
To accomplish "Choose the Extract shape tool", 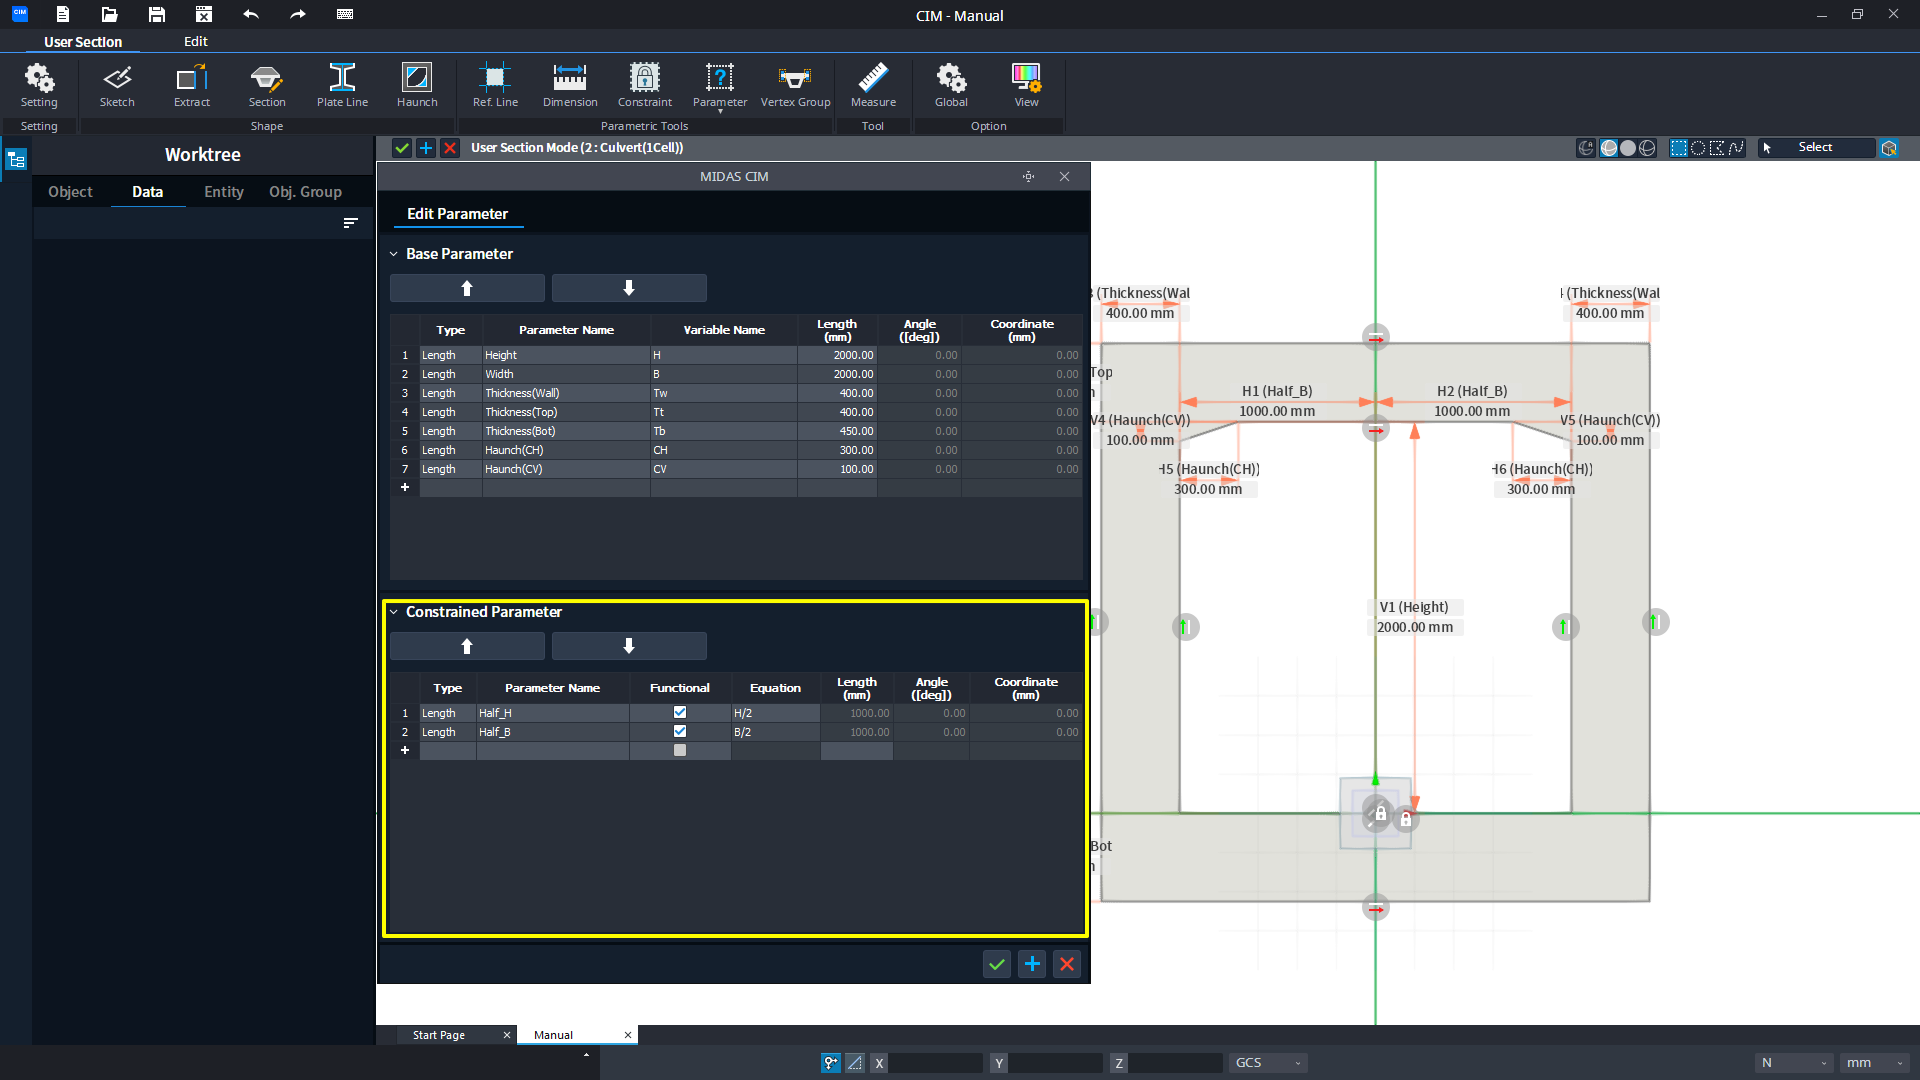I will pos(192,86).
